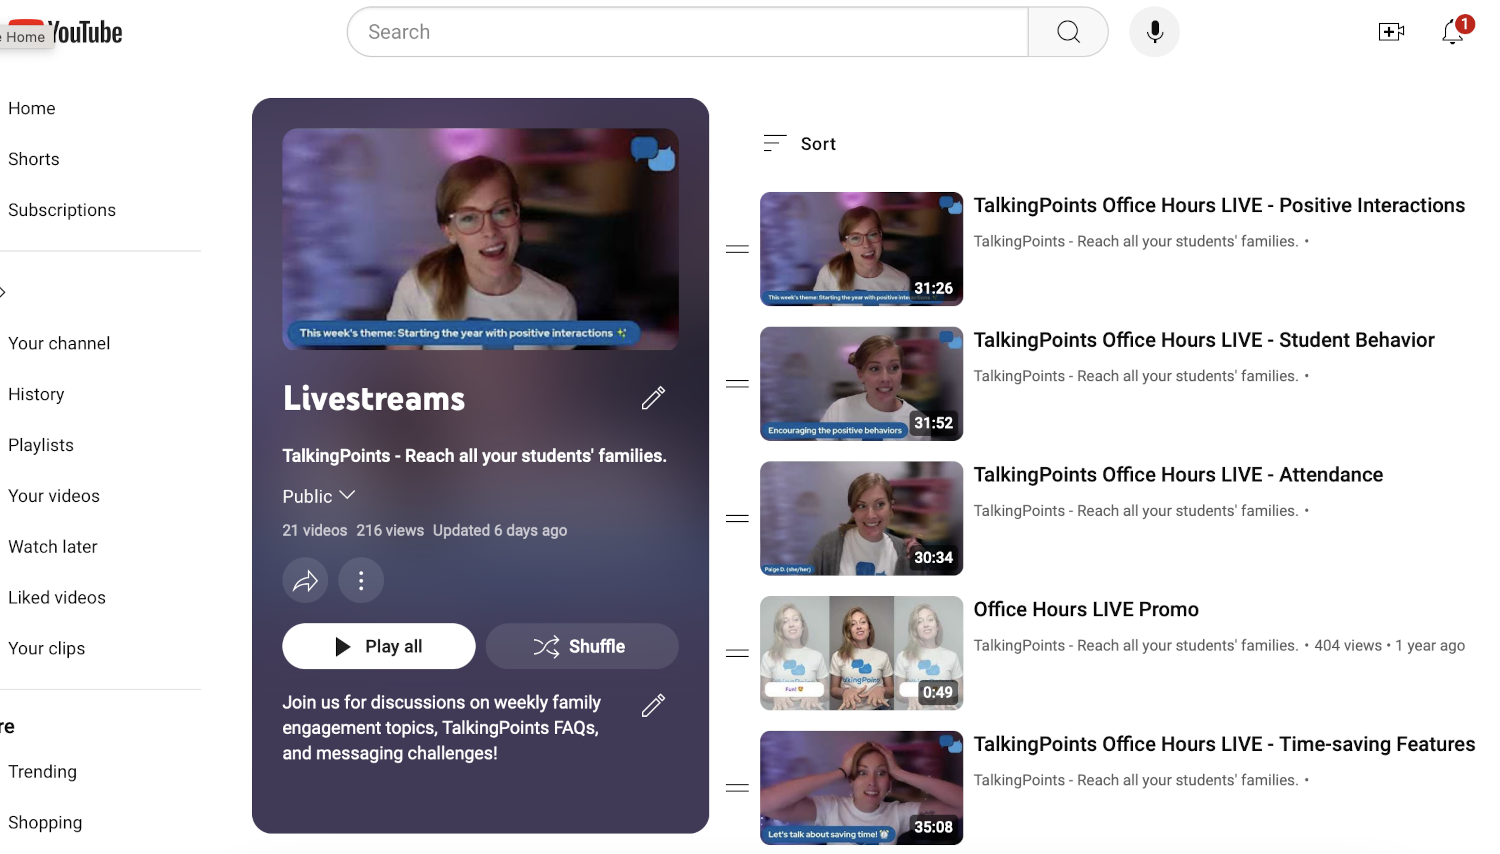Click channel name under Positive Interactions video
This screenshot has height=854, width=1500.
point(1136,241)
